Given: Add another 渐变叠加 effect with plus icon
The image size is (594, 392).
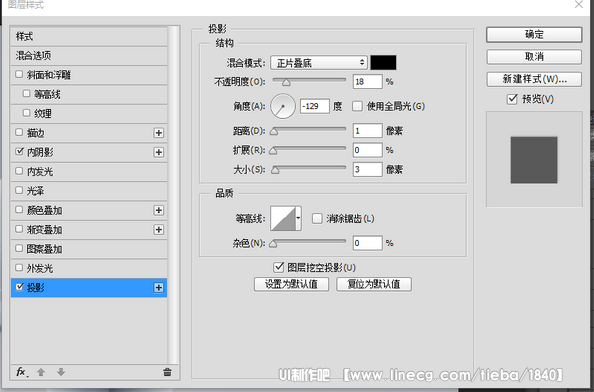Looking at the screenshot, I should coord(159,230).
